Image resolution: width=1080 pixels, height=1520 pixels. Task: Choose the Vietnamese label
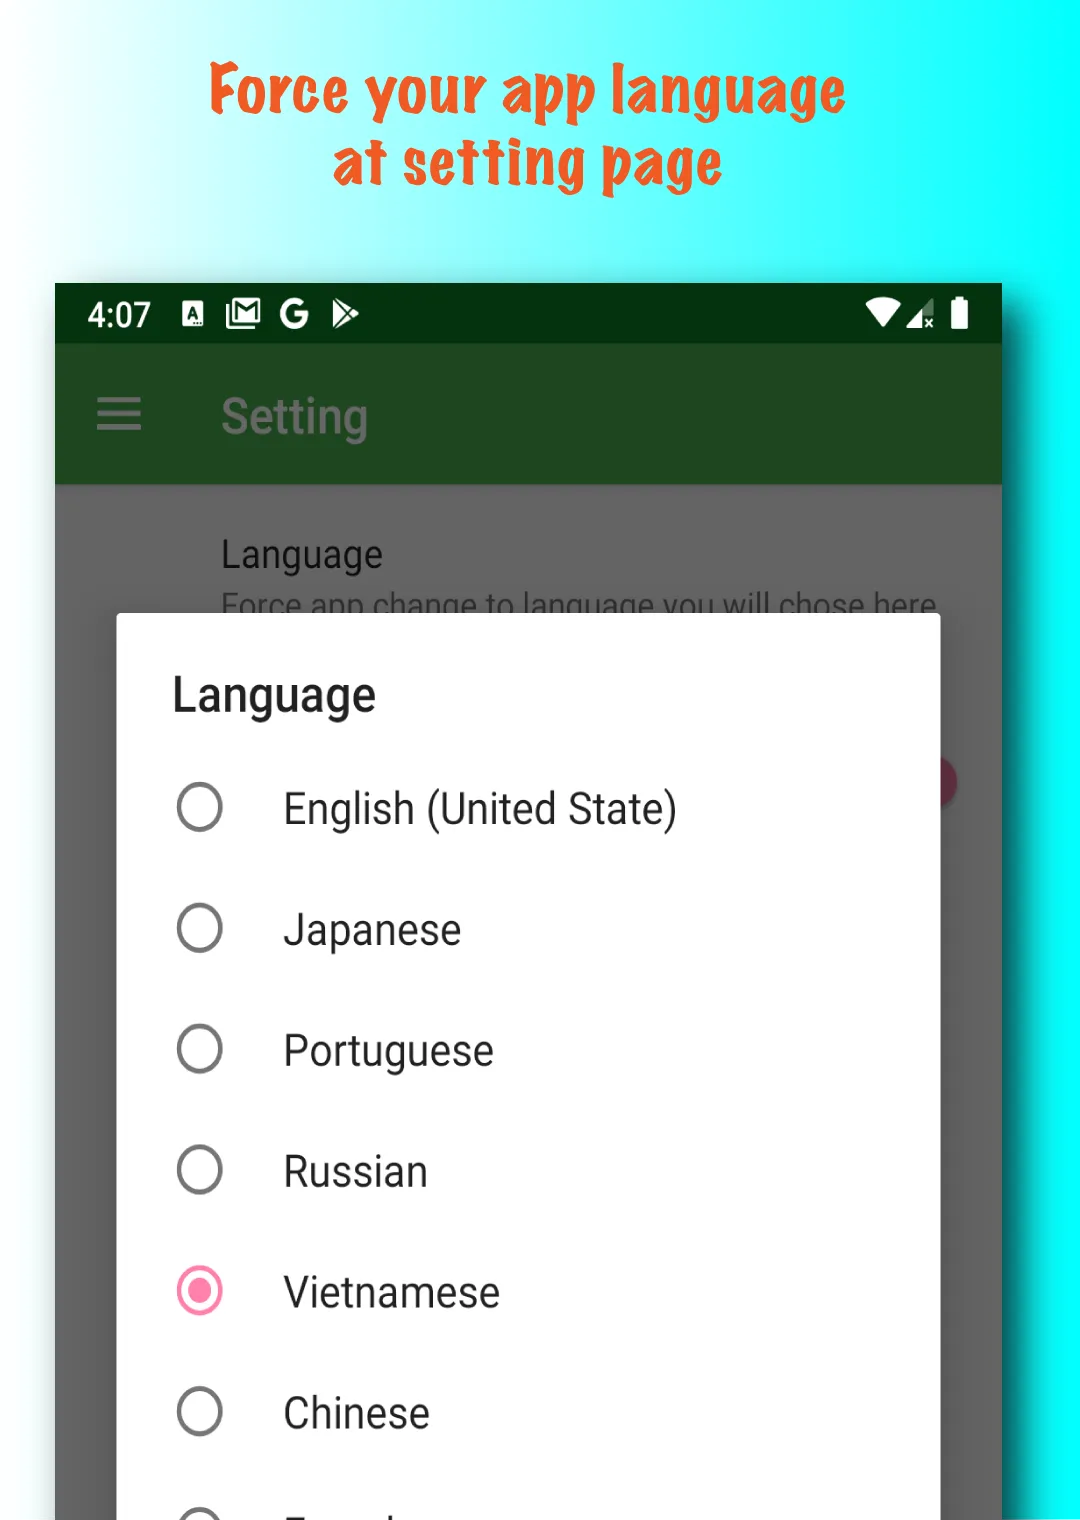pos(391,1293)
